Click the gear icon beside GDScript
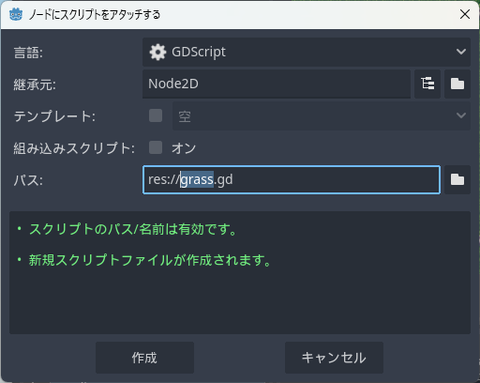Screen dimensions: 480x383 157,52
